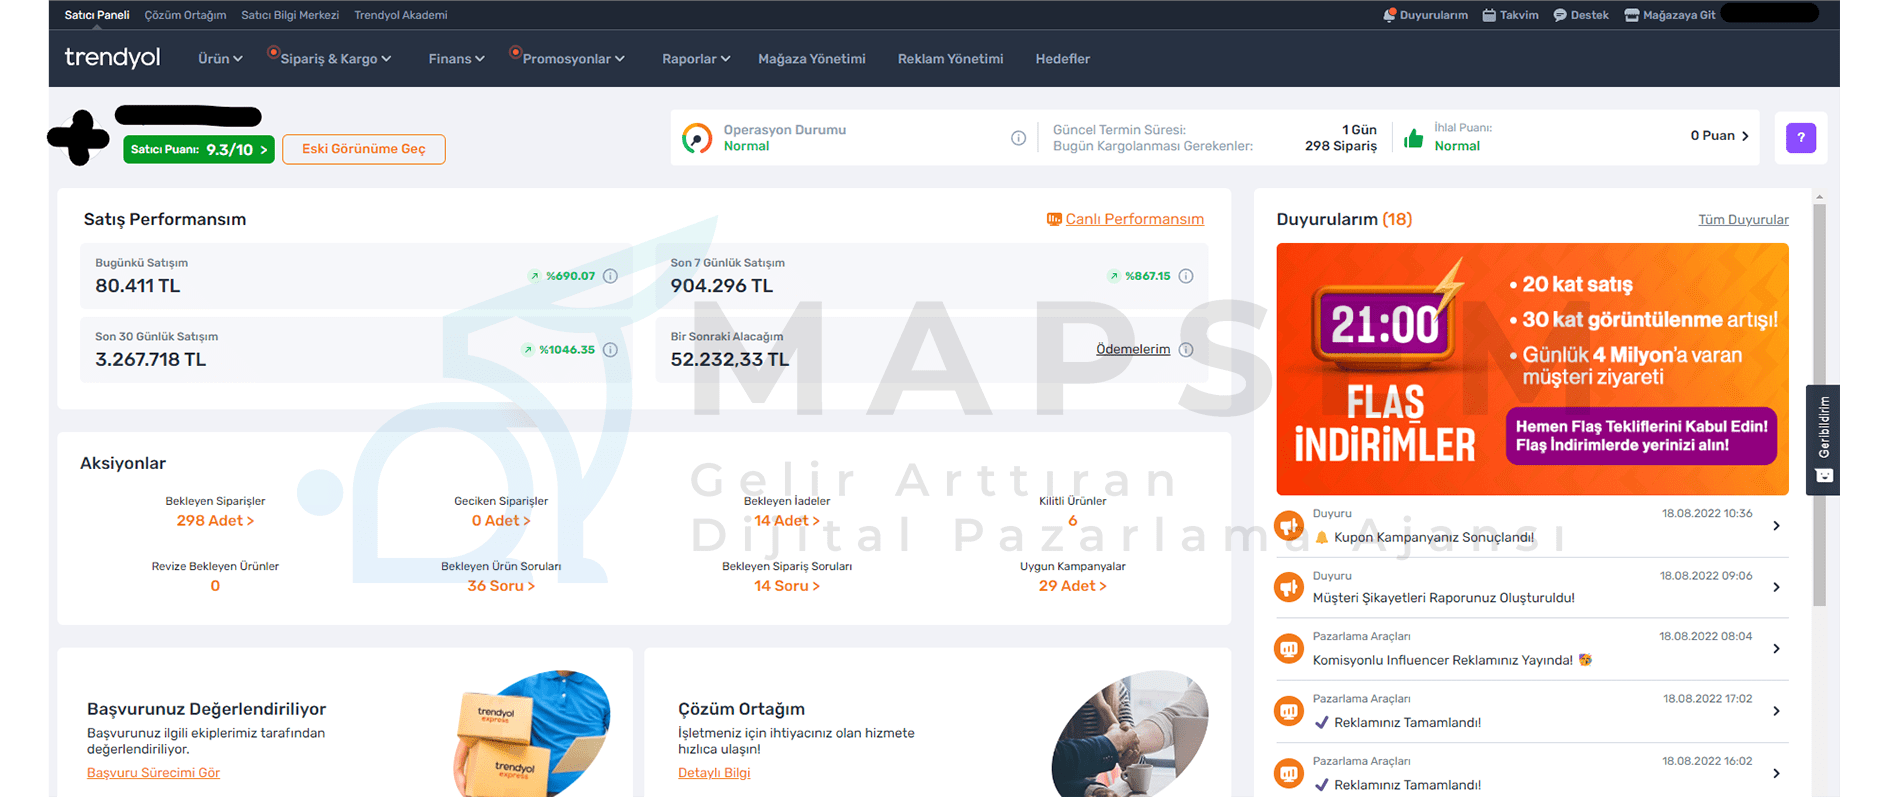Click megaphone icon of Müşteri Şikayetleri announcement
This screenshot has height=797, width=1887.
point(1289,587)
